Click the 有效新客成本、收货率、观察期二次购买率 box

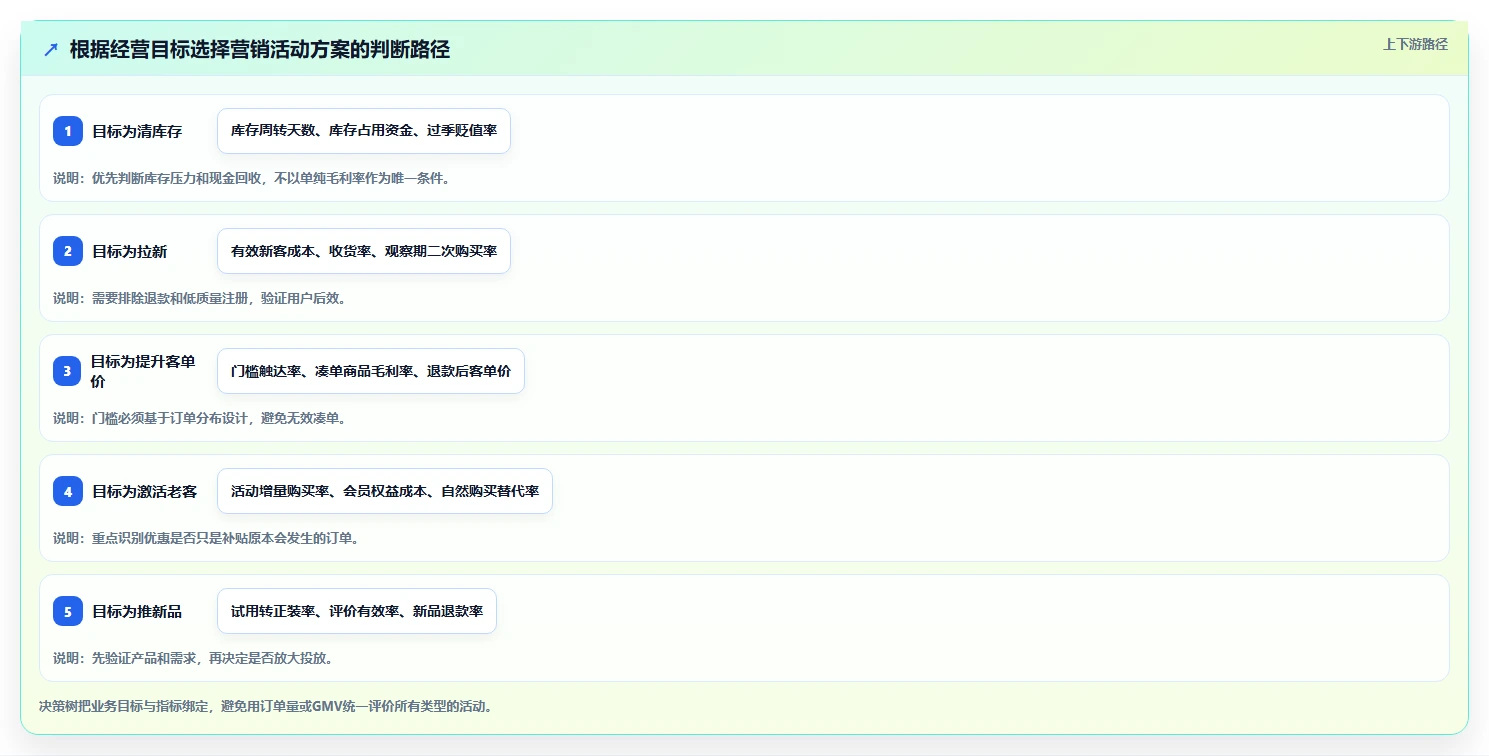364,251
